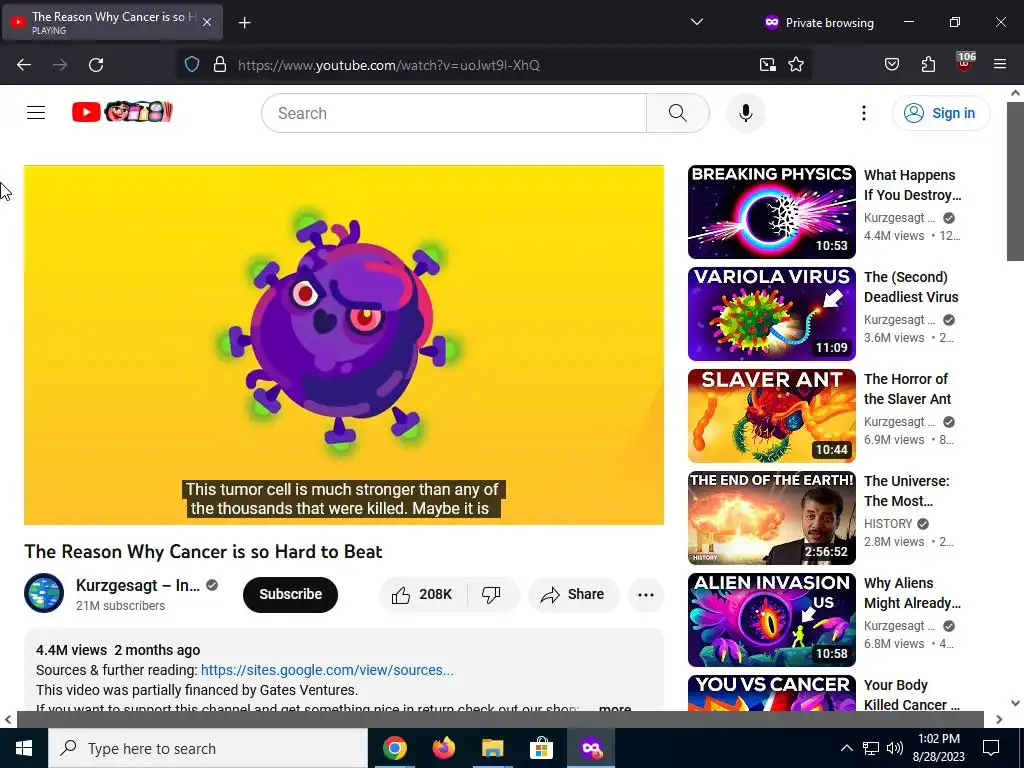
Task: Click the Kurzgesagt channel avatar
Action: tap(44, 593)
